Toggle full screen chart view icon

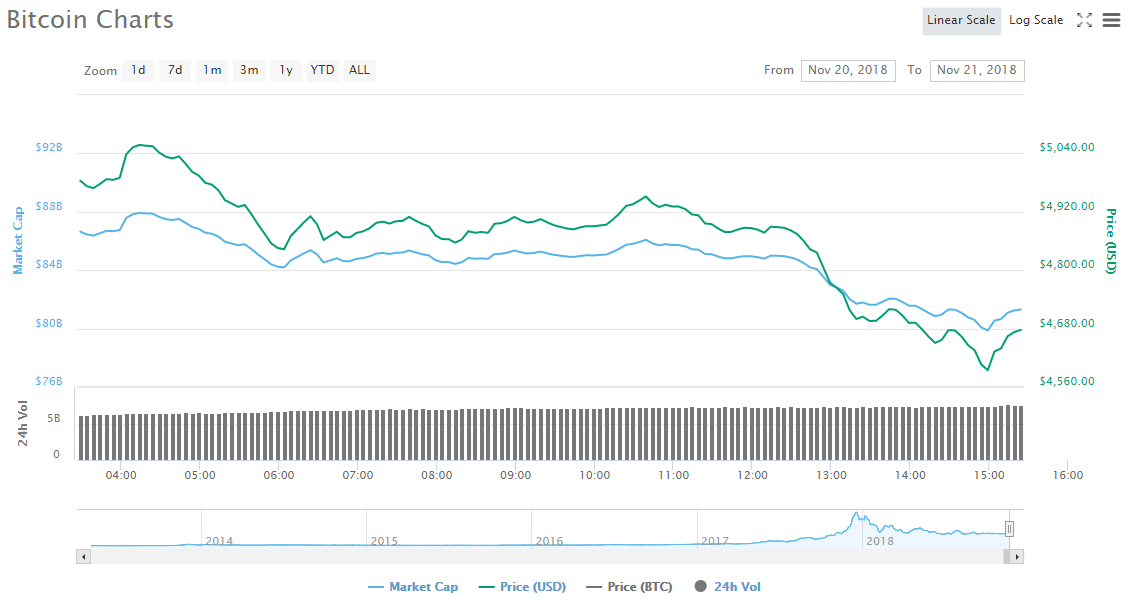1084,20
